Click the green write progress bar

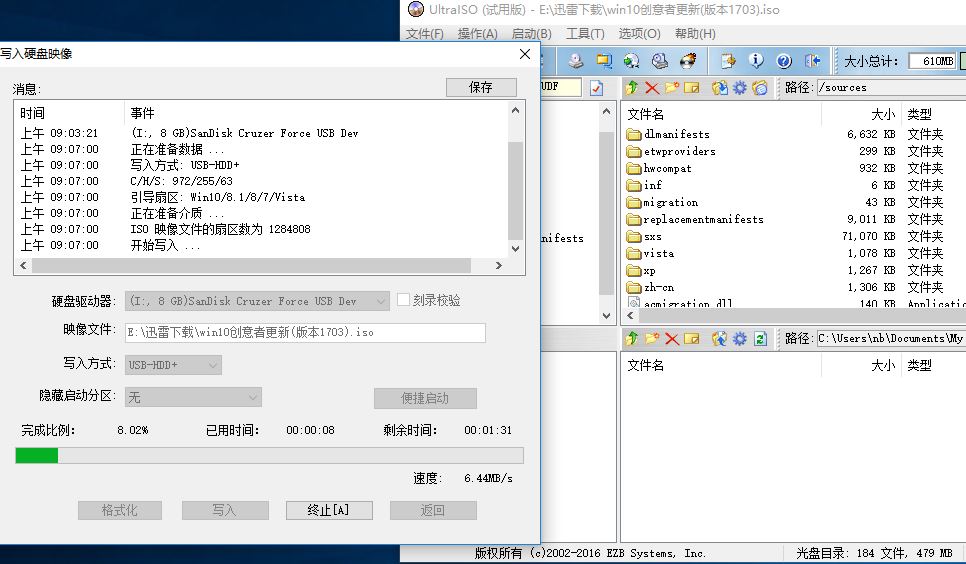[x=269, y=456]
